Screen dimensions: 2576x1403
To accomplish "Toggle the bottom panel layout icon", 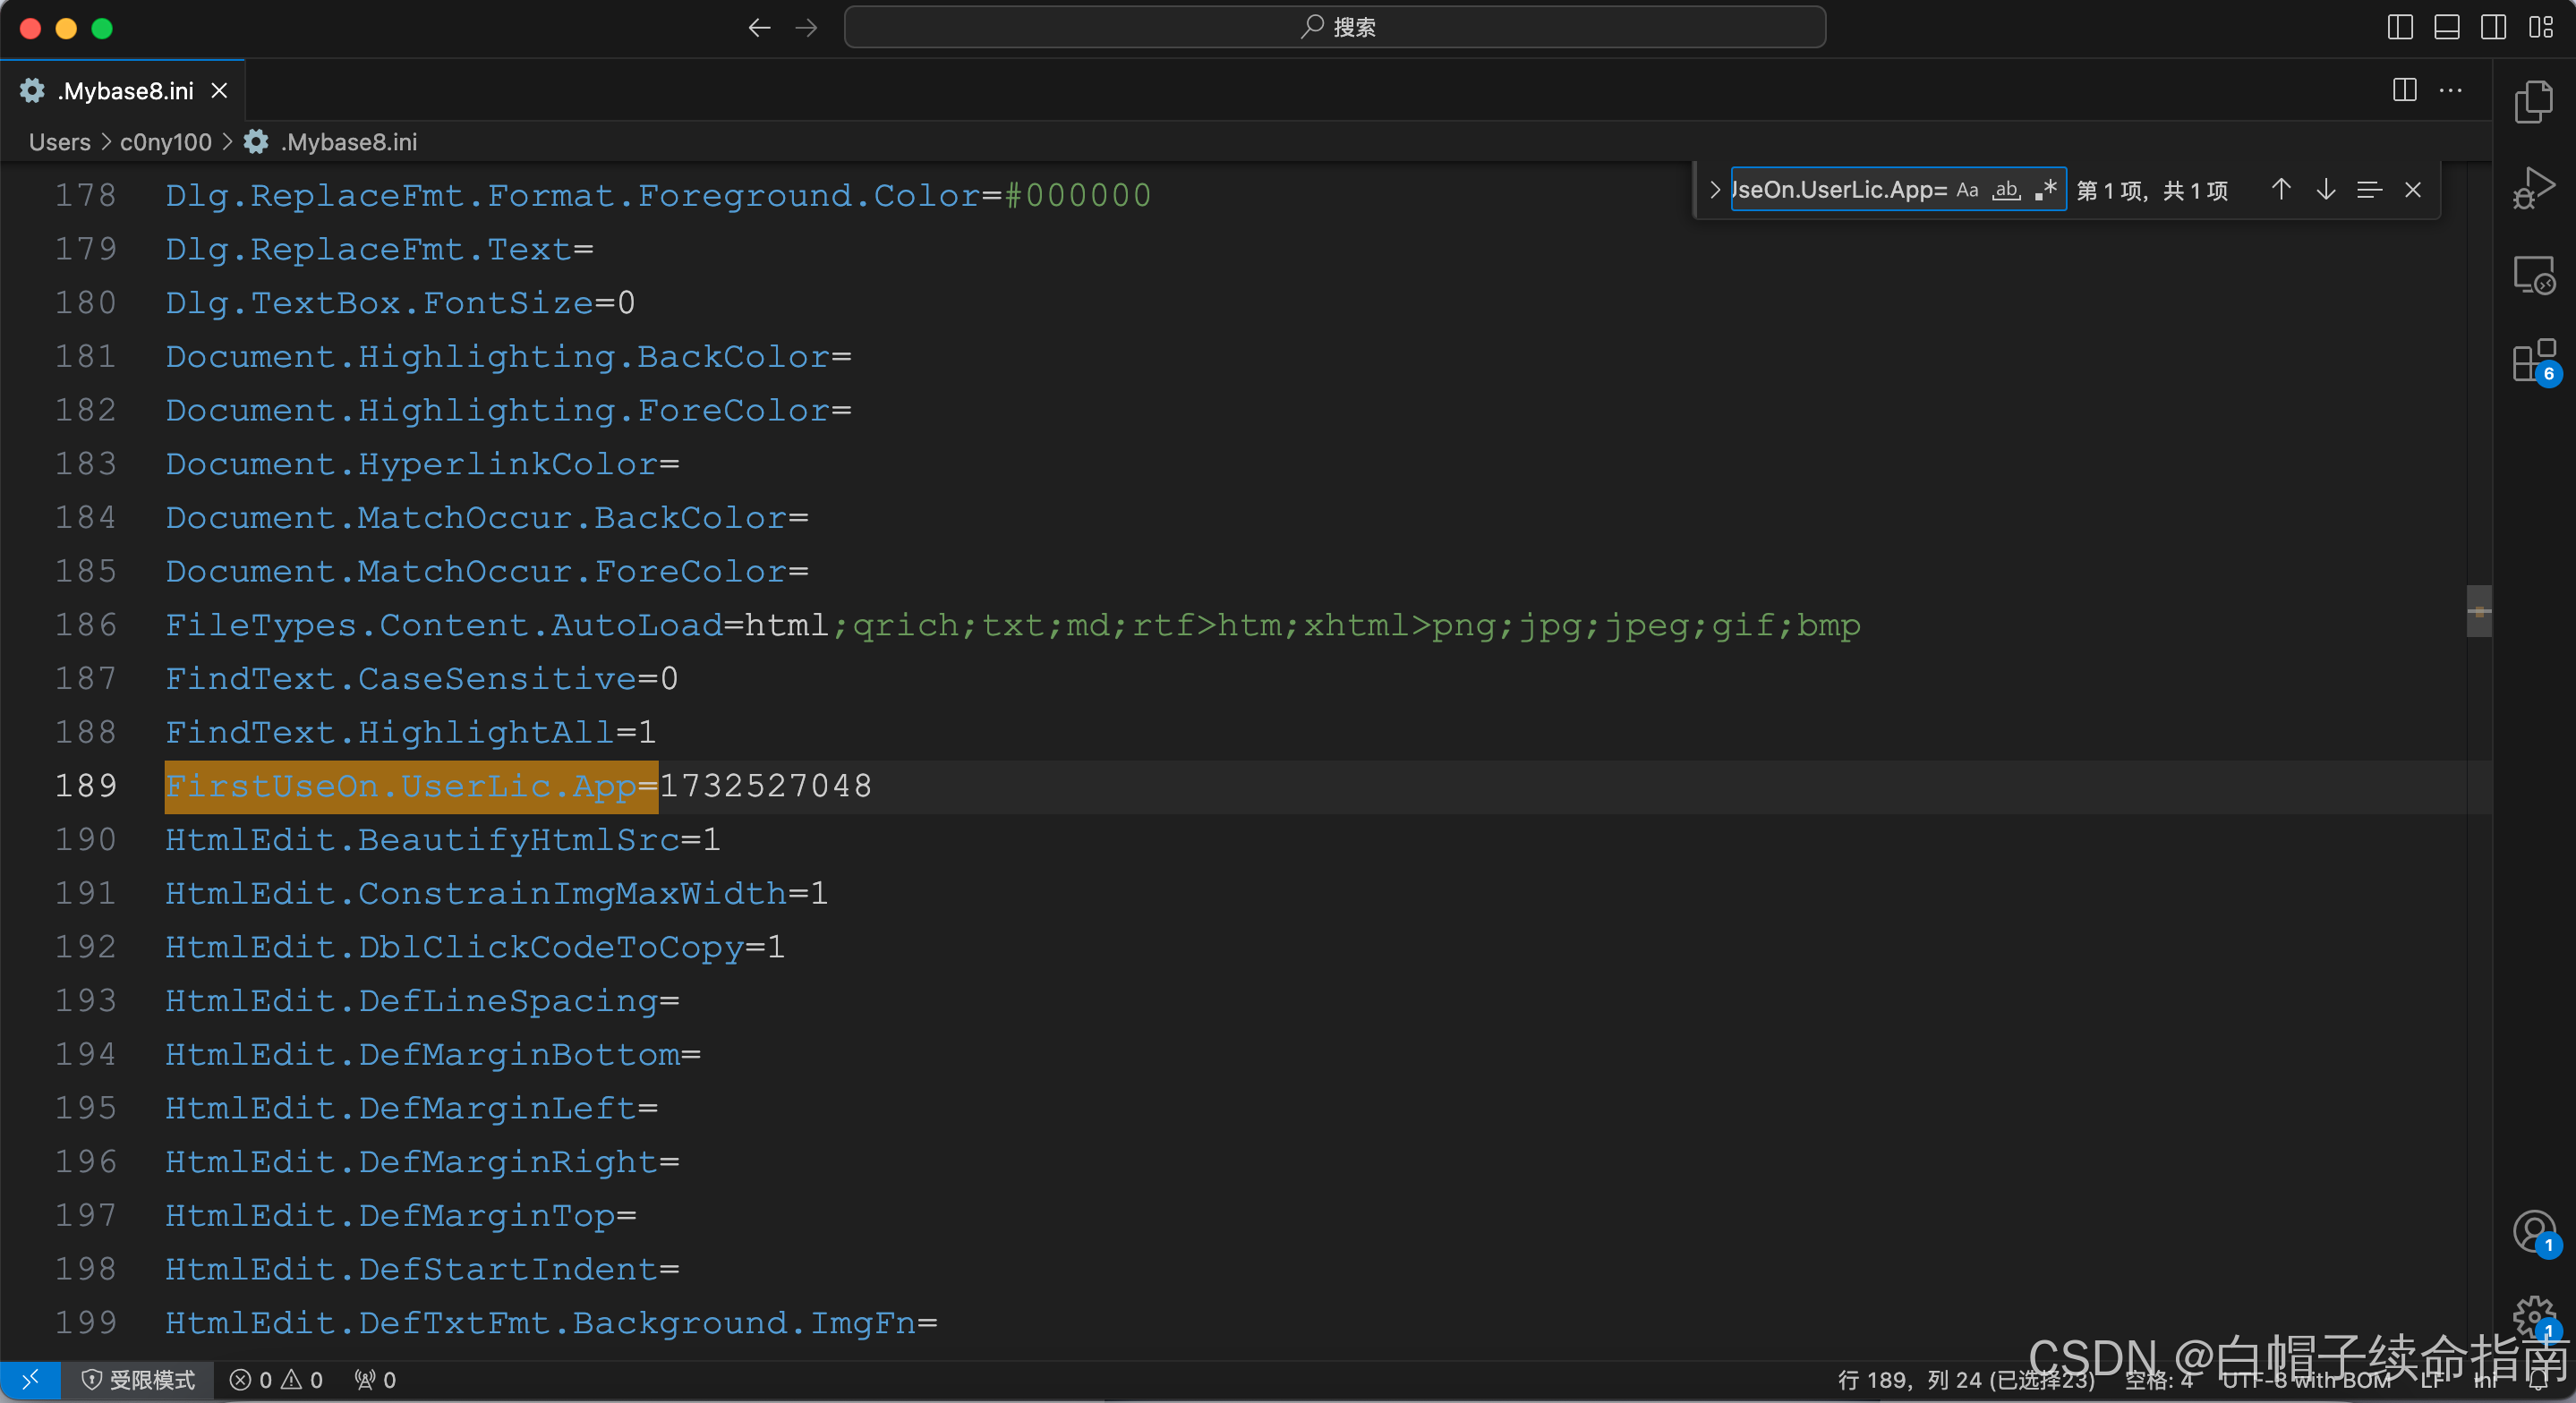I will [x=2447, y=27].
